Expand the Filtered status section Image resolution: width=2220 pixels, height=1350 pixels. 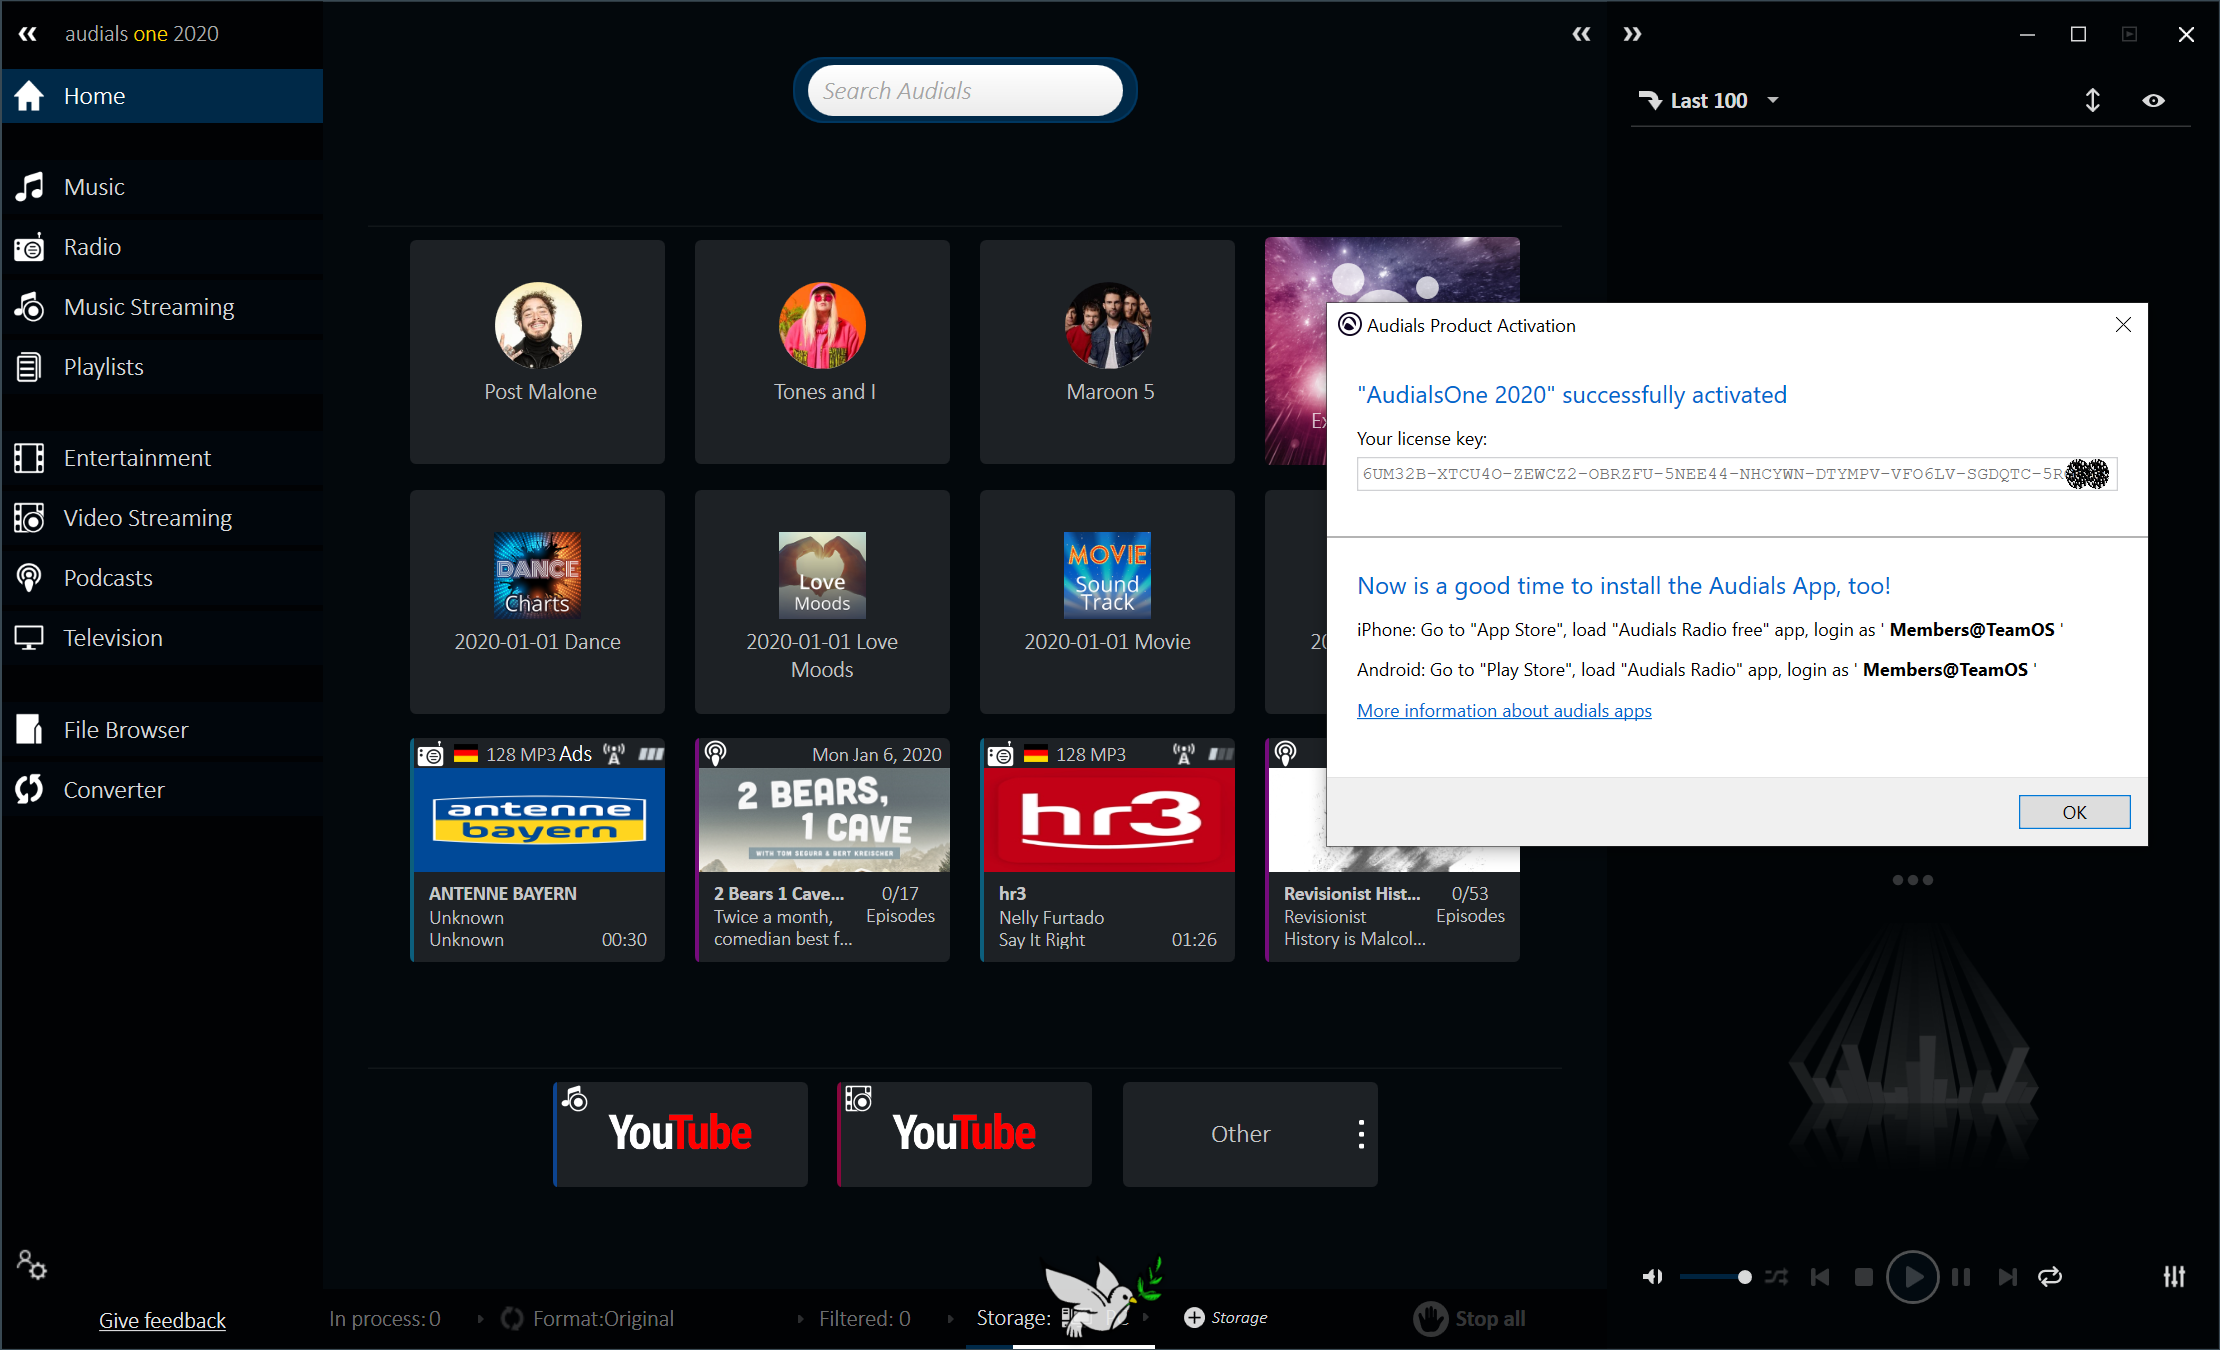pyautogui.click(x=864, y=1319)
